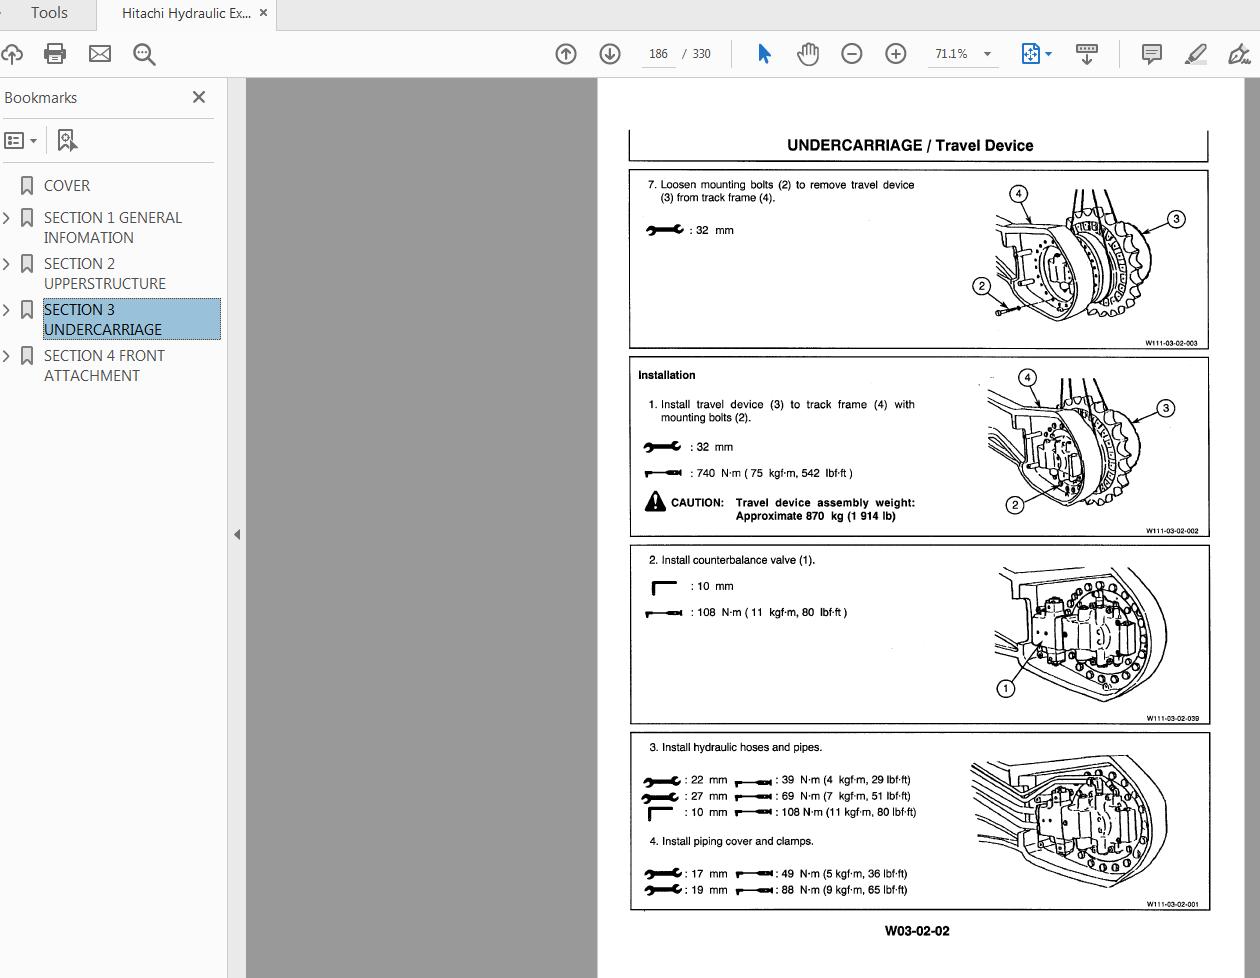The width and height of the screenshot is (1260, 978).
Task: Expand SECTION 2 UPPERSTRUCTURE bookmark
Action: [x=7, y=263]
